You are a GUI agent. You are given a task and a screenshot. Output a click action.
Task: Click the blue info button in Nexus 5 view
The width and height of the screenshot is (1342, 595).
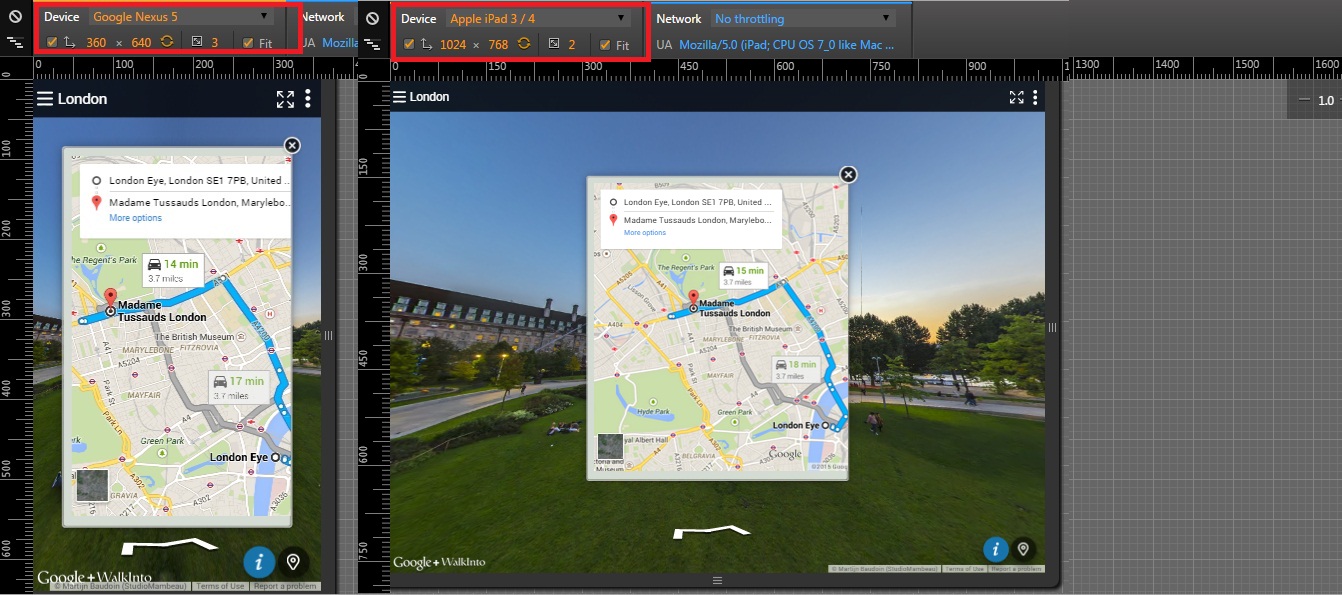(259, 562)
